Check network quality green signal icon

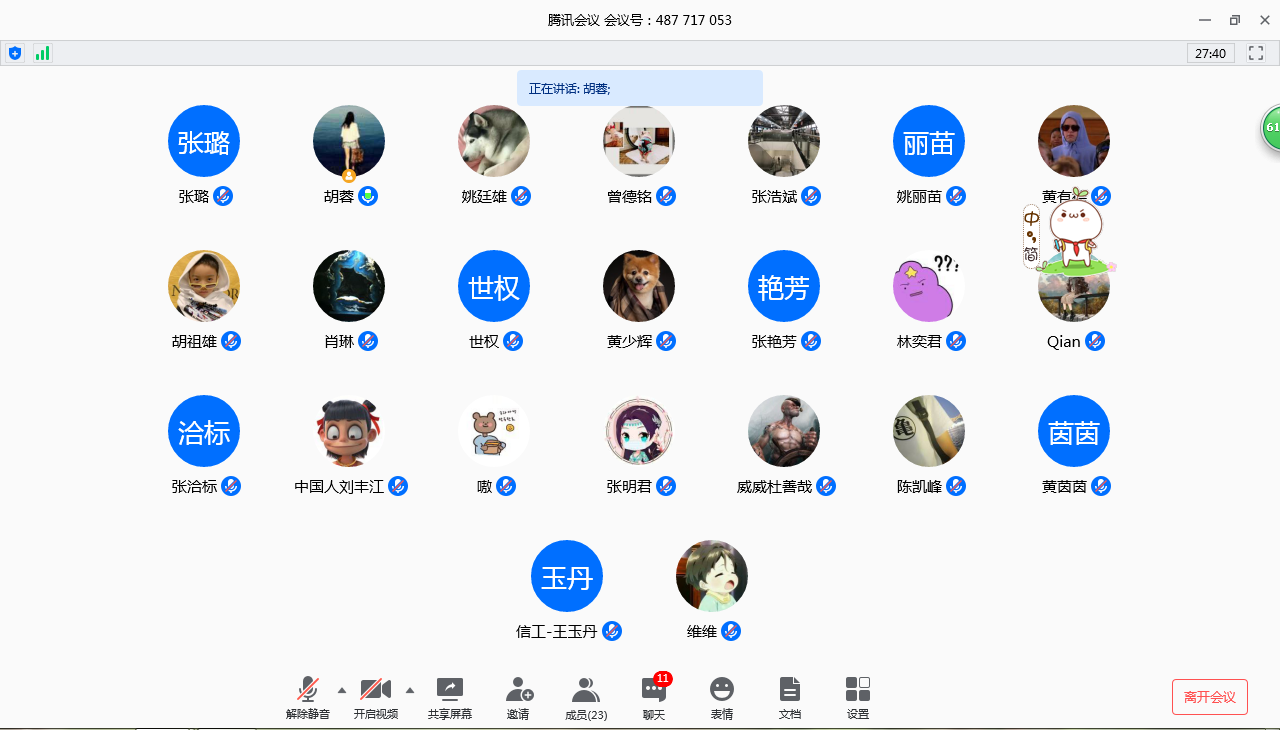(x=42, y=53)
